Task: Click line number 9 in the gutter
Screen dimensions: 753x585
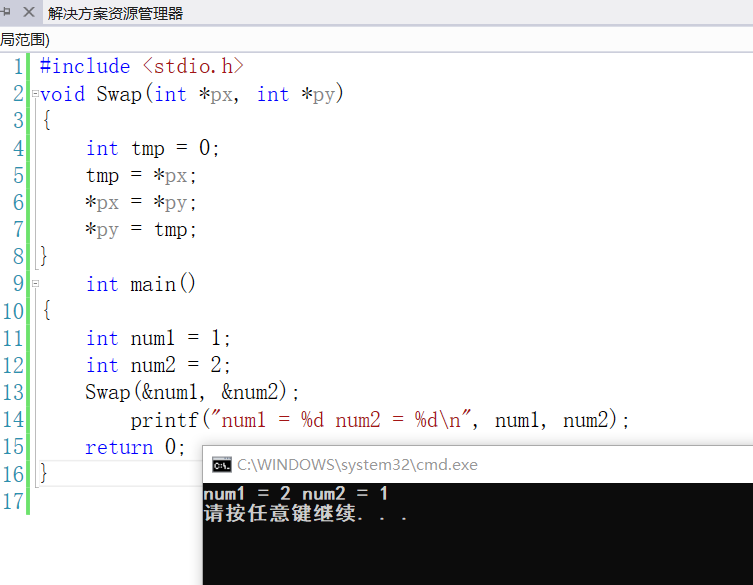Action: point(18,283)
